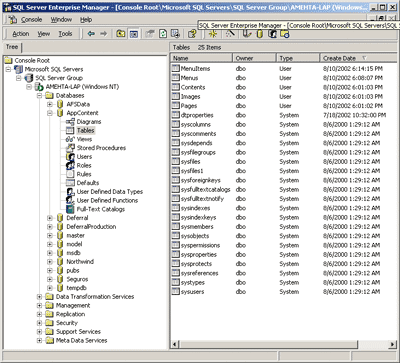Click the Roles node icon
400x363 pixels.
coord(70,165)
